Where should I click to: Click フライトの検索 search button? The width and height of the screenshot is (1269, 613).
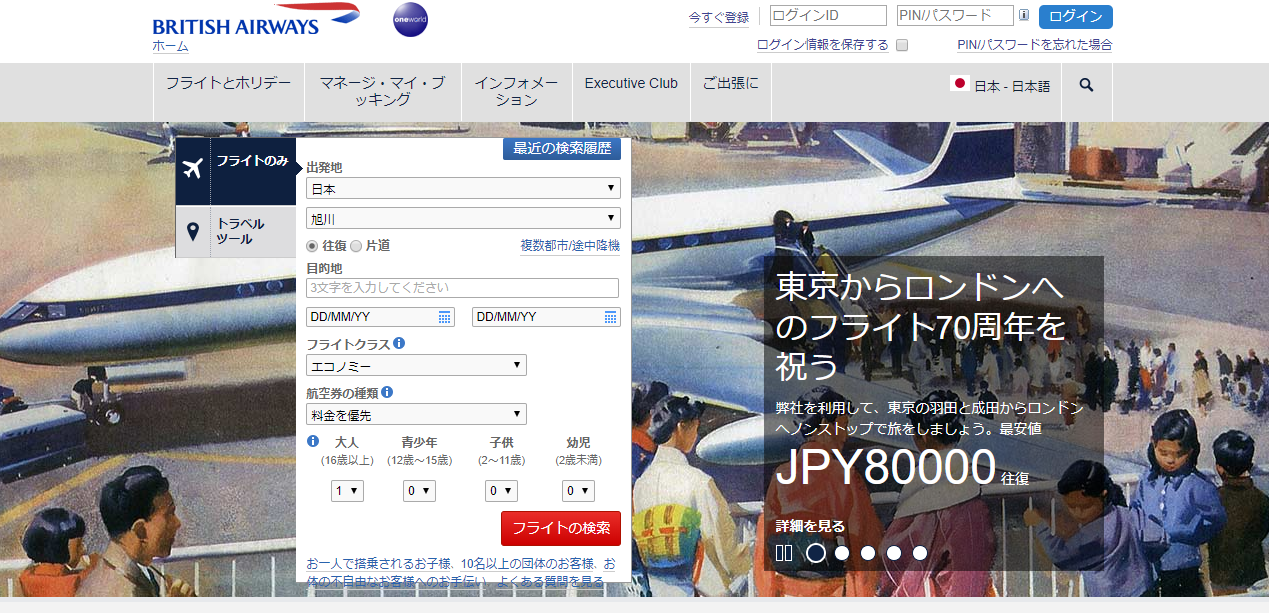[x=561, y=528]
